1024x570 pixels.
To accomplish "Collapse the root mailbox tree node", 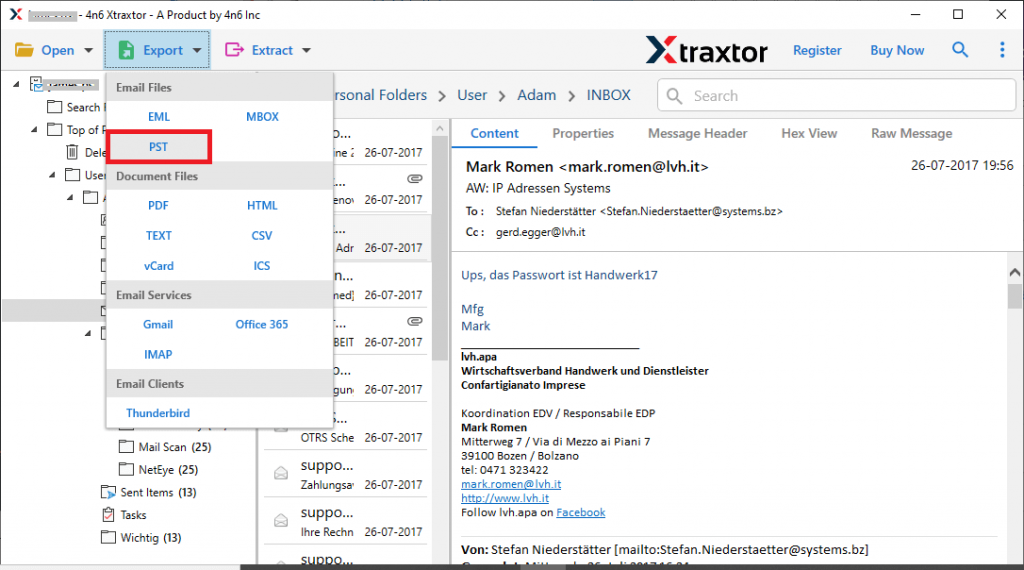I will [x=16, y=84].
